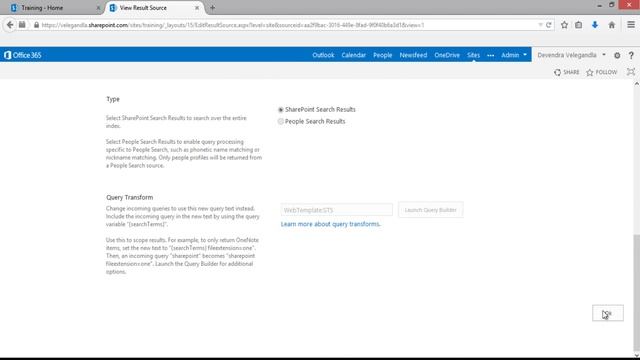Open help question mark icon
The height and width of the screenshot is (360, 640).
click(x=631, y=55)
